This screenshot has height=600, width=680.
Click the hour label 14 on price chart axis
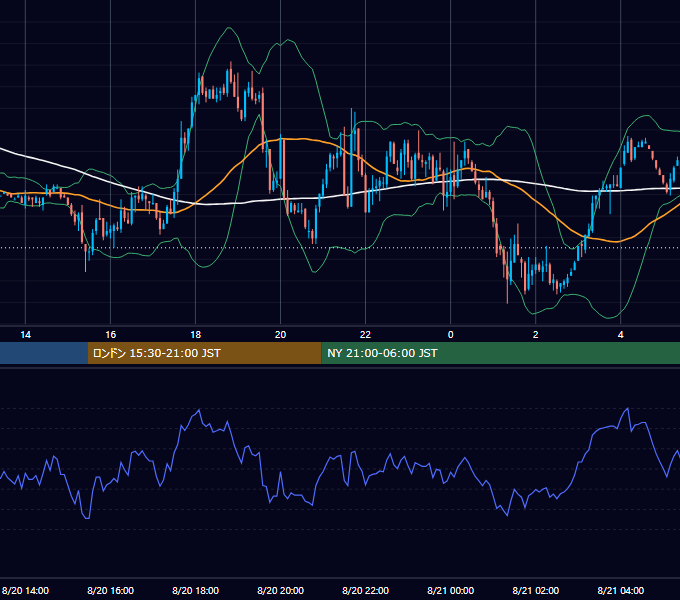[26, 335]
